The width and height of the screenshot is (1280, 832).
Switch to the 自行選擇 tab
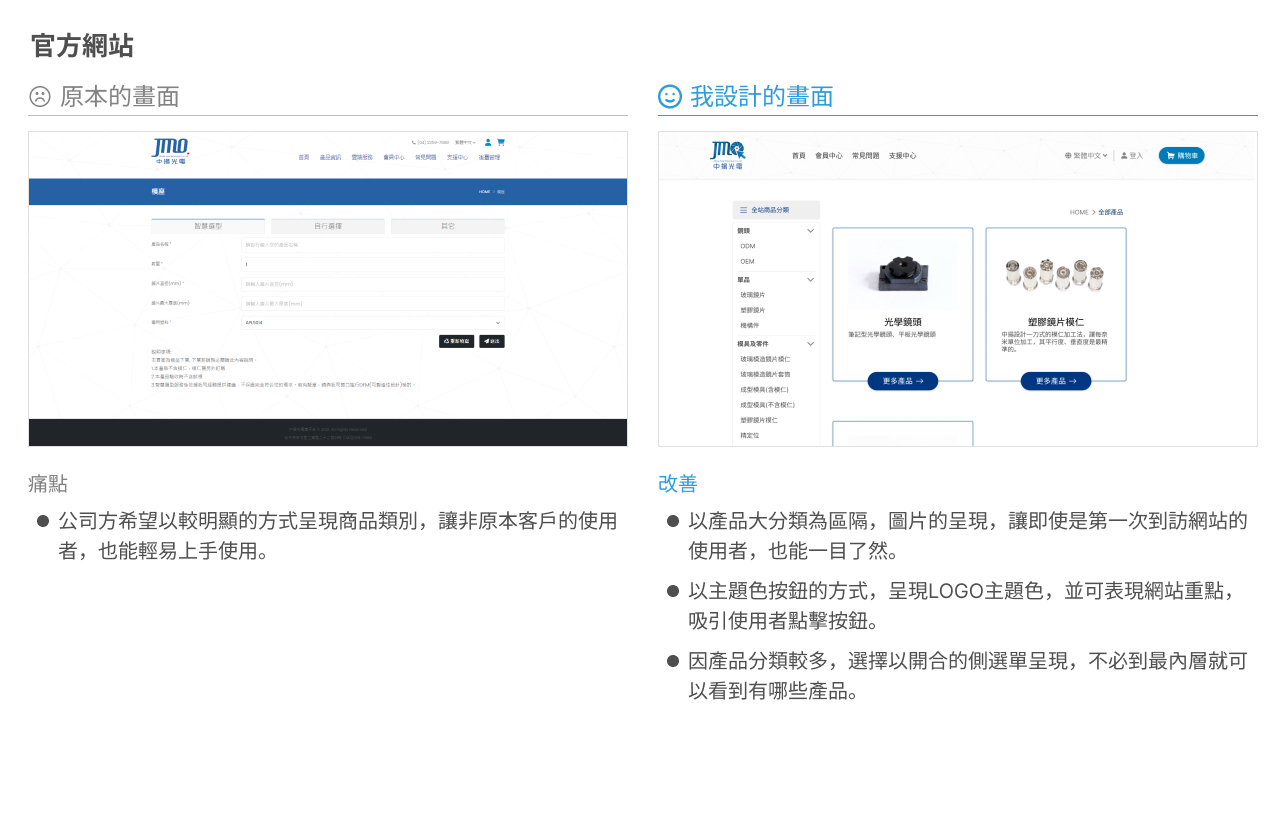tap(328, 227)
